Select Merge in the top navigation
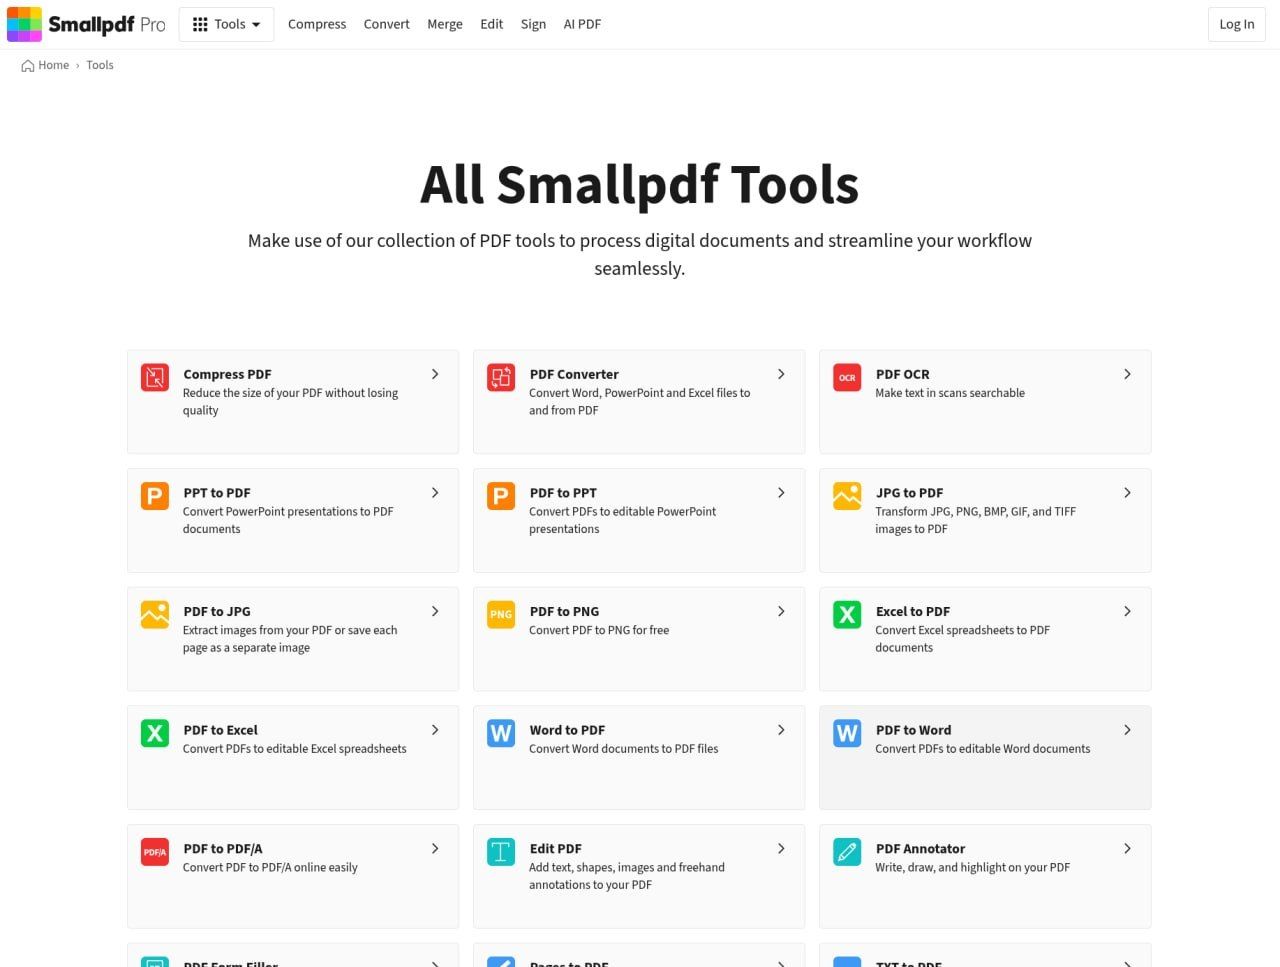 coord(445,24)
